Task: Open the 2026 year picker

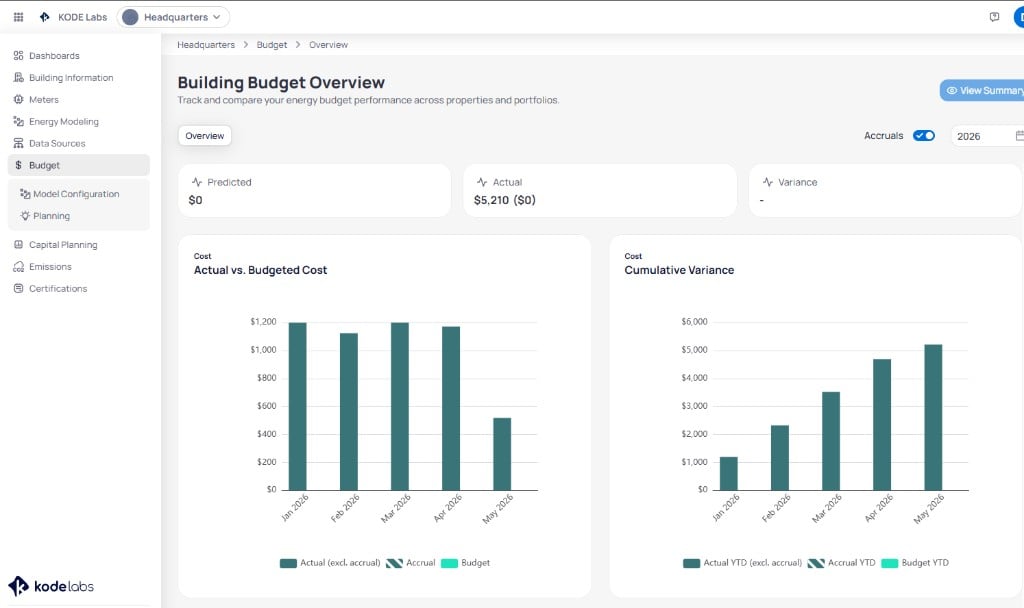Action: tap(987, 136)
